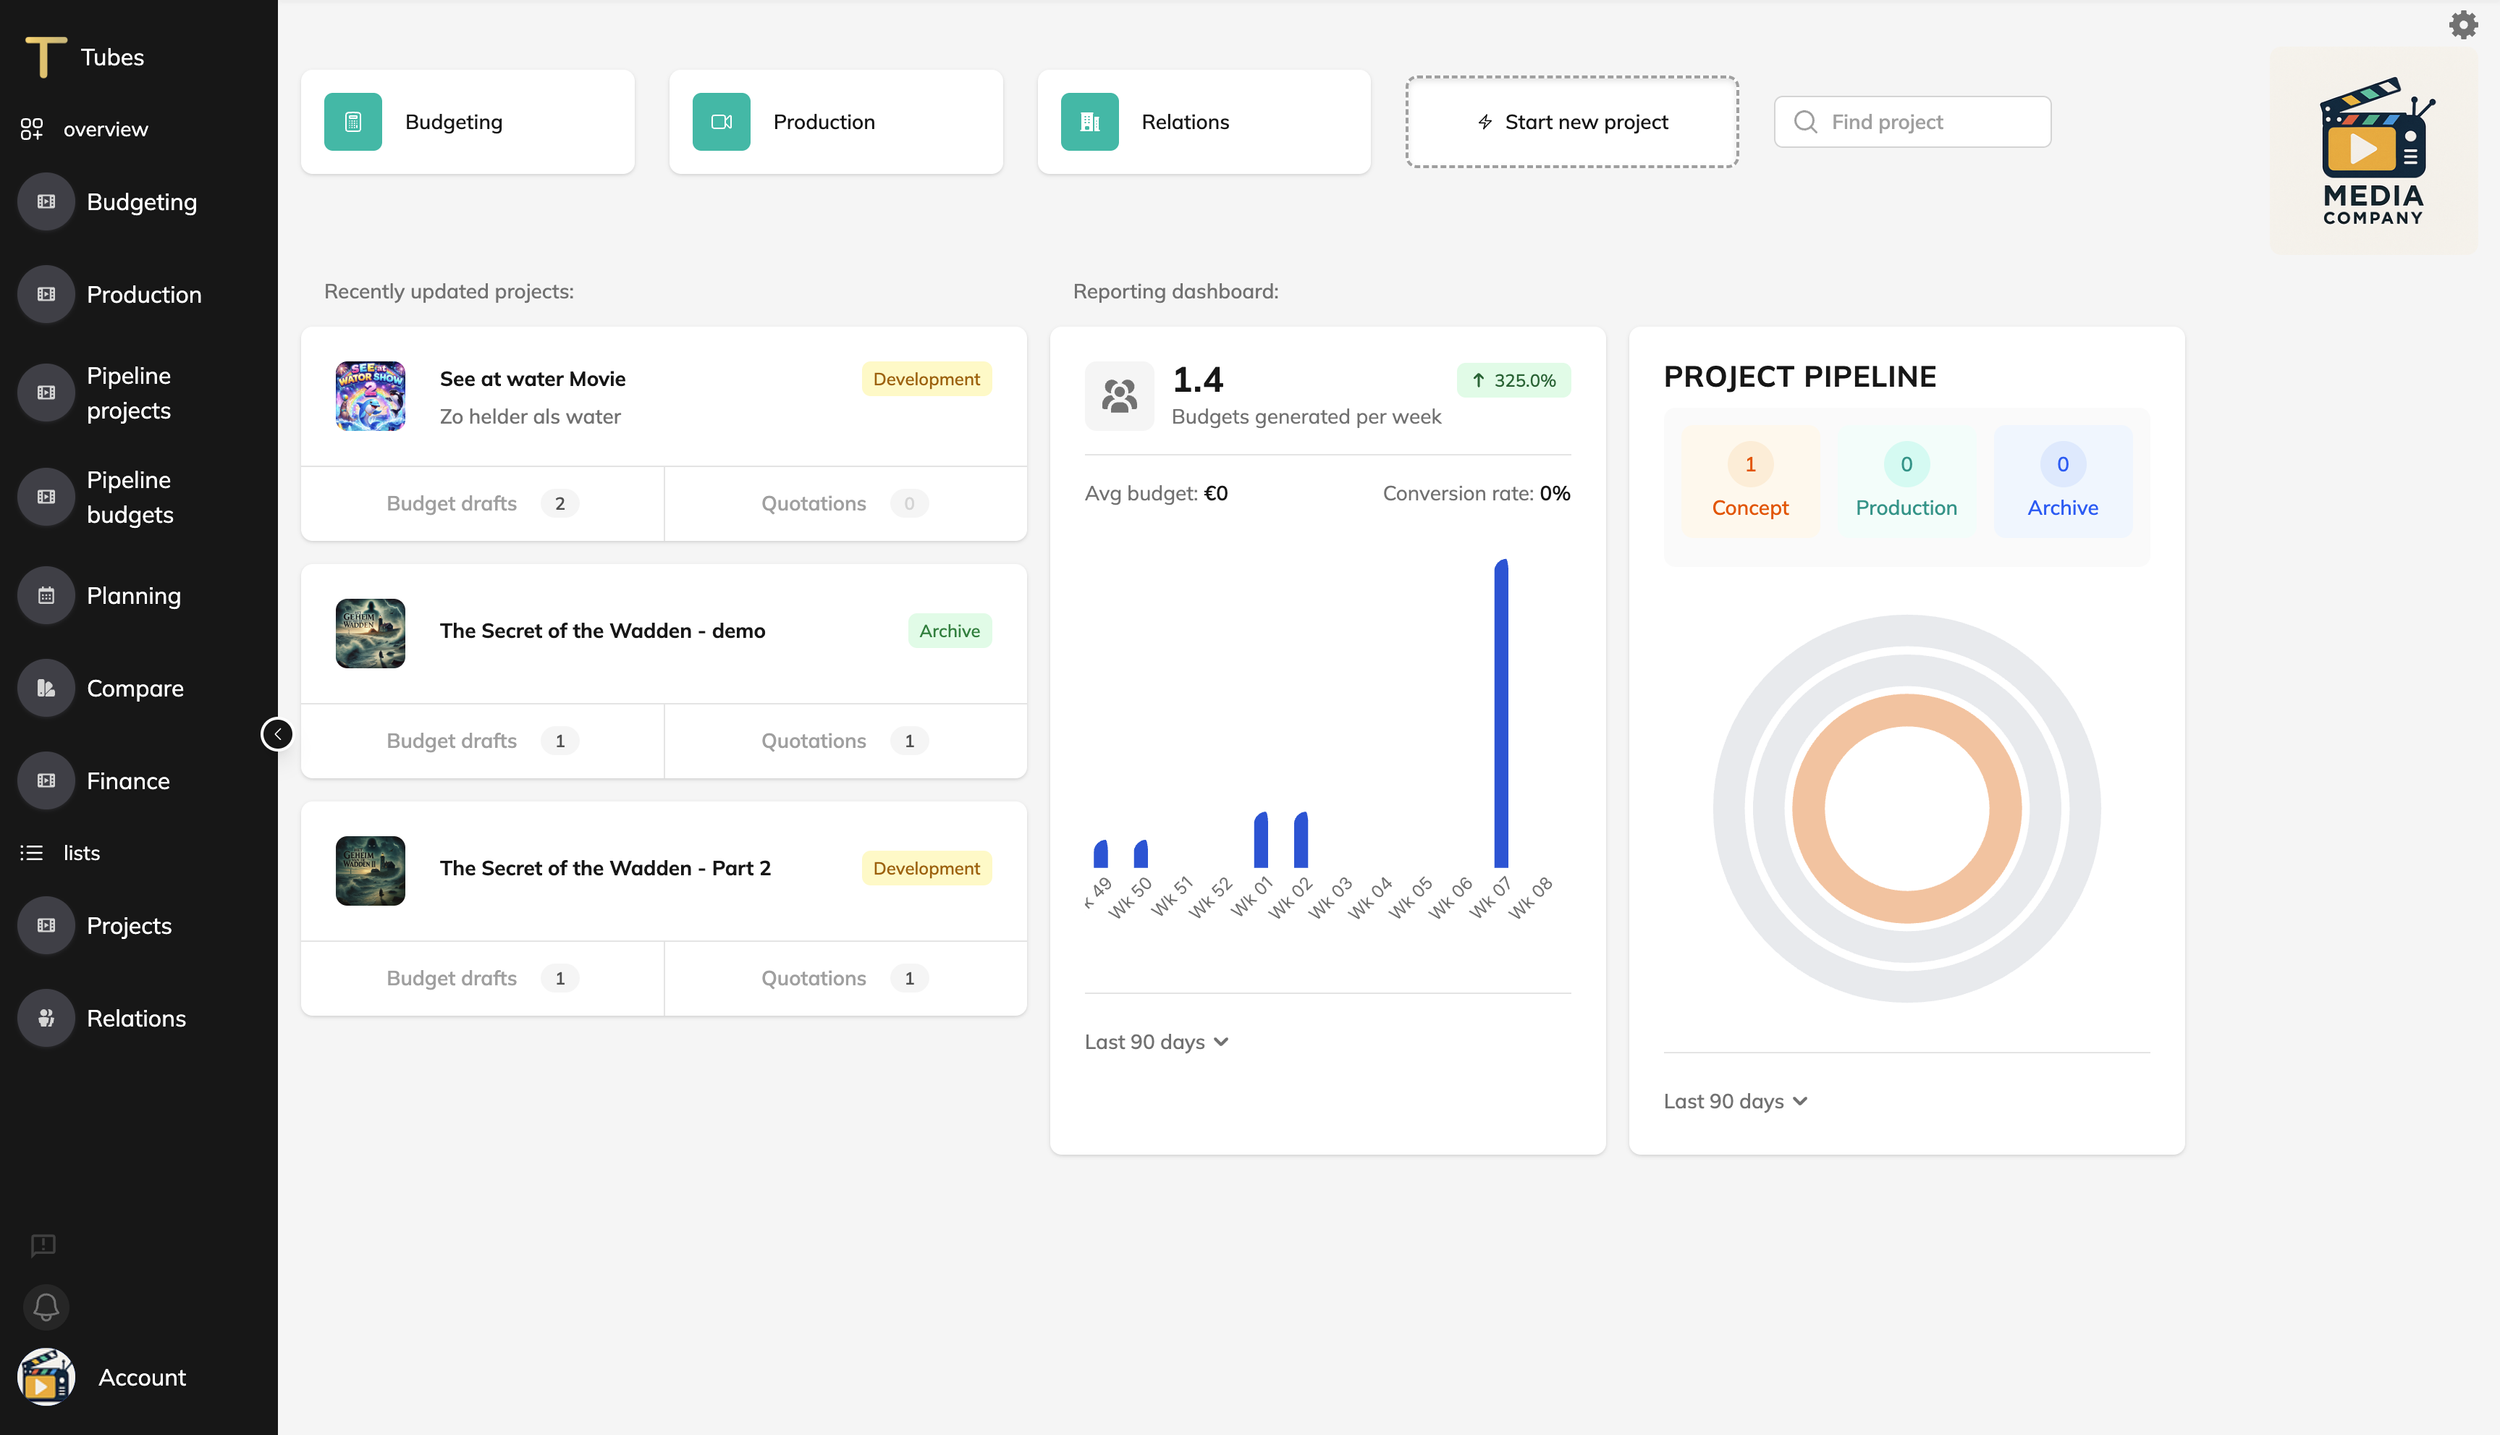Select the Concept pipeline stage tile
The height and width of the screenshot is (1435, 2500).
(x=1750, y=482)
